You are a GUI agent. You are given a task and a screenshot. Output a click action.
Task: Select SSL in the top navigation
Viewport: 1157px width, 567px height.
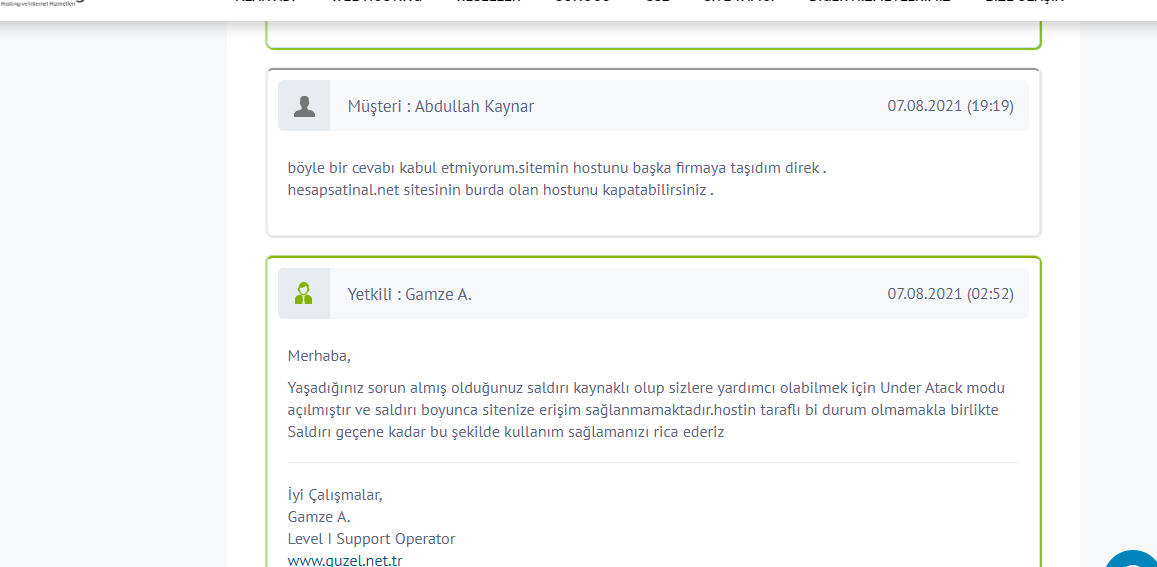(x=655, y=1)
